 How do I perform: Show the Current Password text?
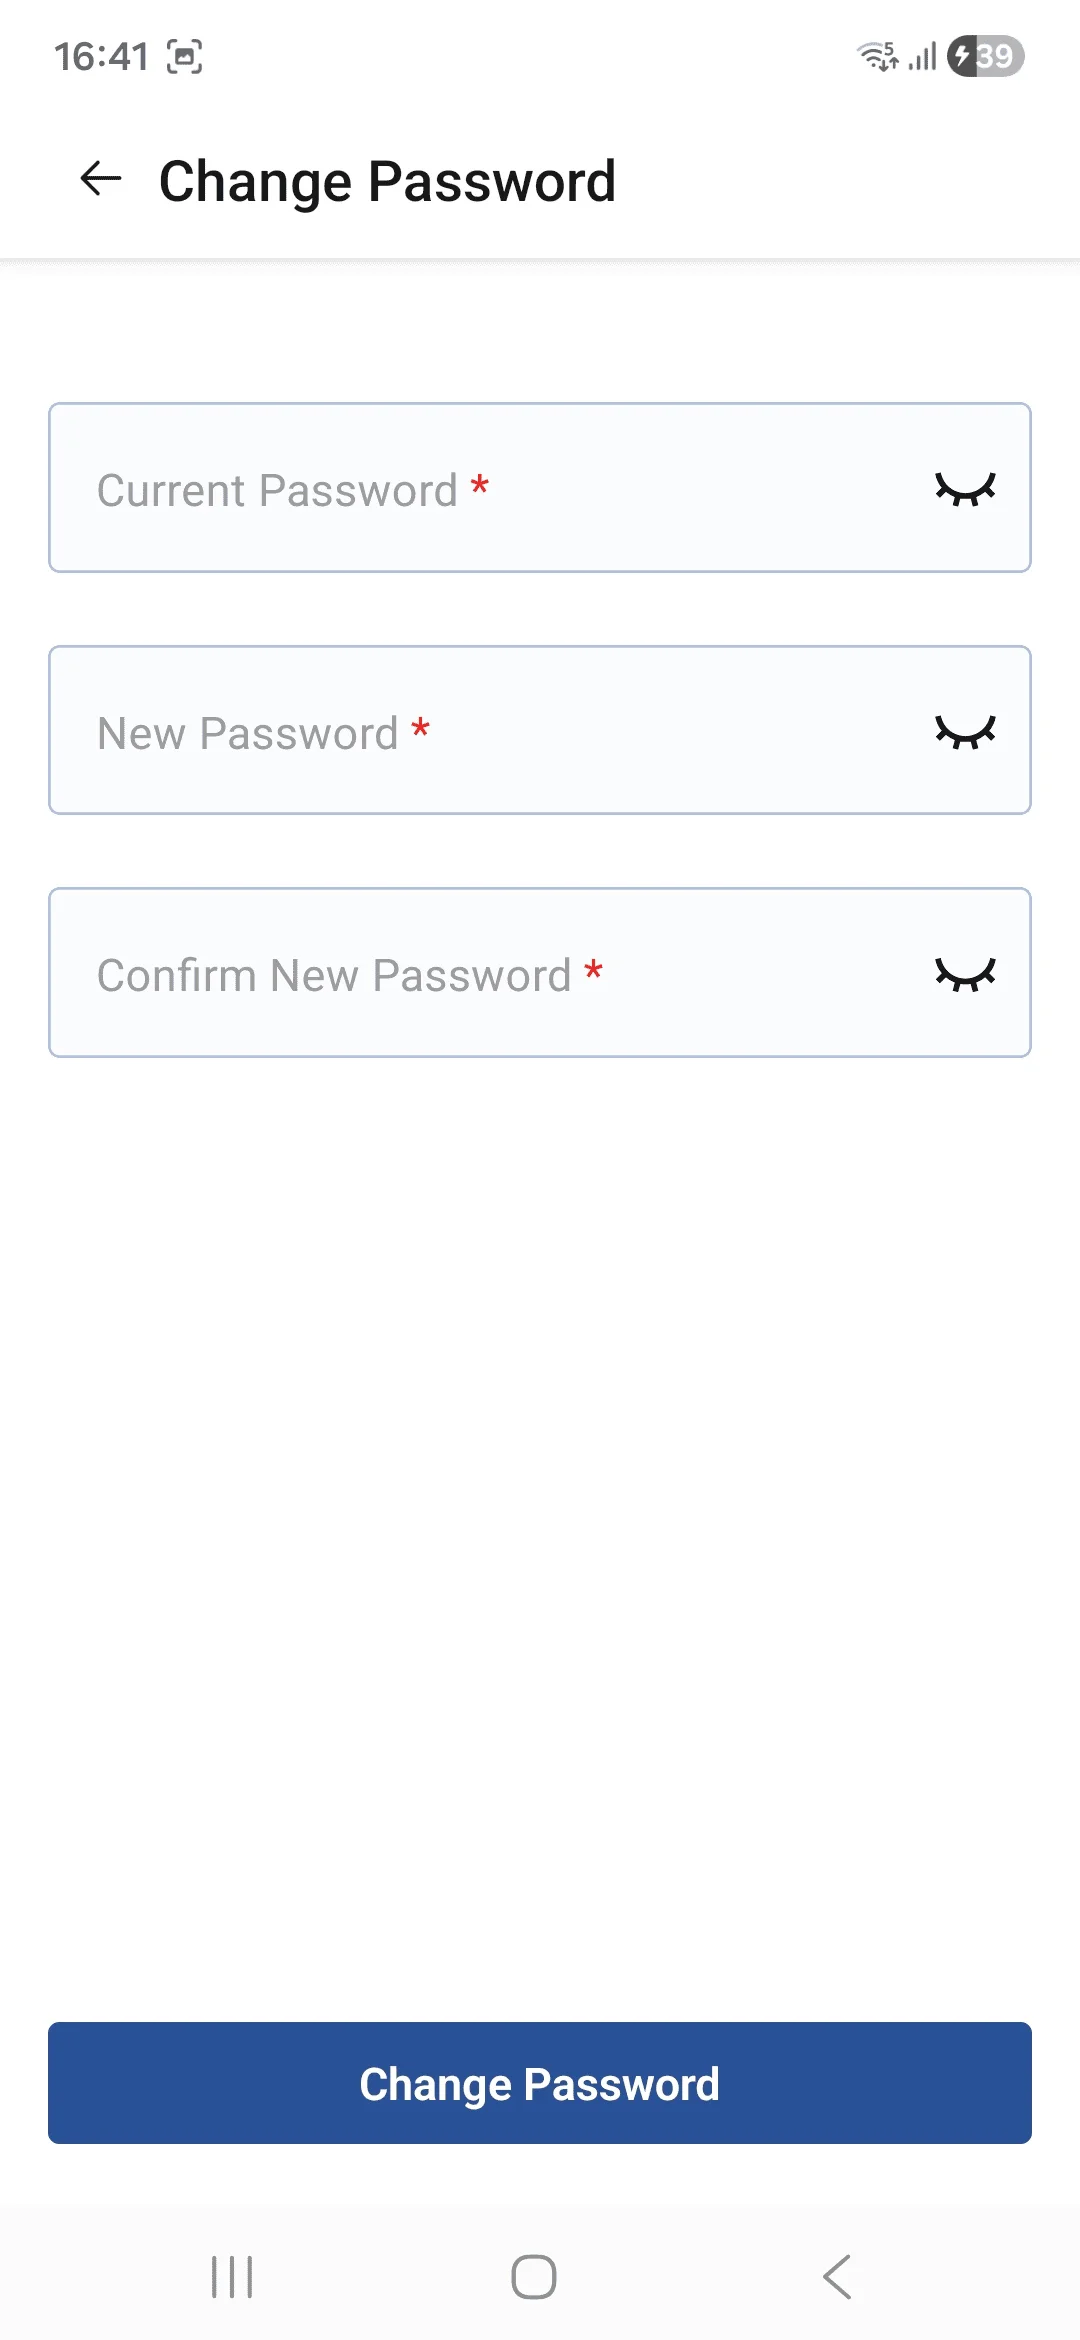coord(965,489)
